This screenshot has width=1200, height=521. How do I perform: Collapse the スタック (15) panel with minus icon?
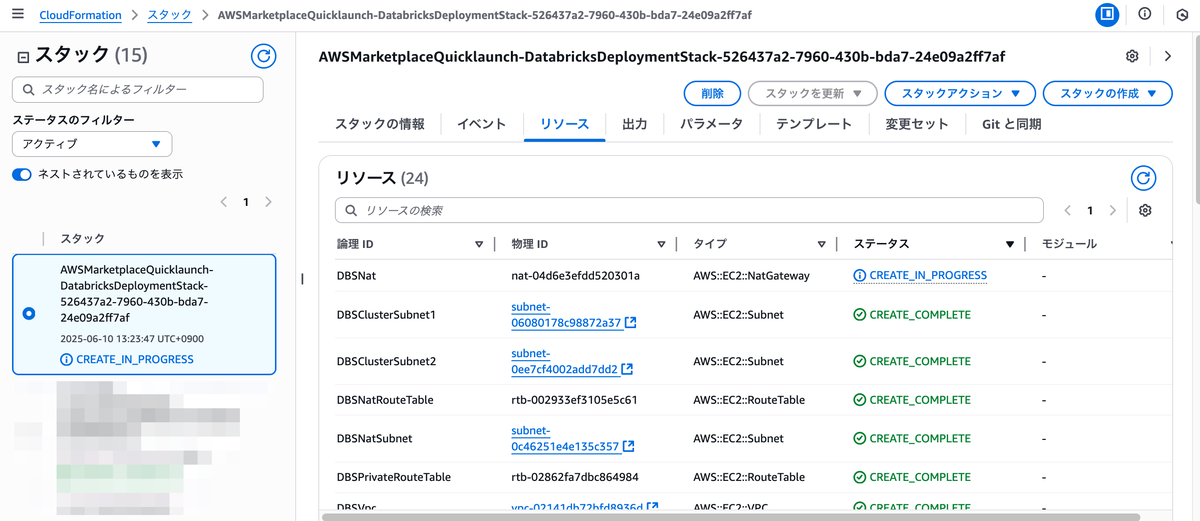pyautogui.click(x=23, y=57)
